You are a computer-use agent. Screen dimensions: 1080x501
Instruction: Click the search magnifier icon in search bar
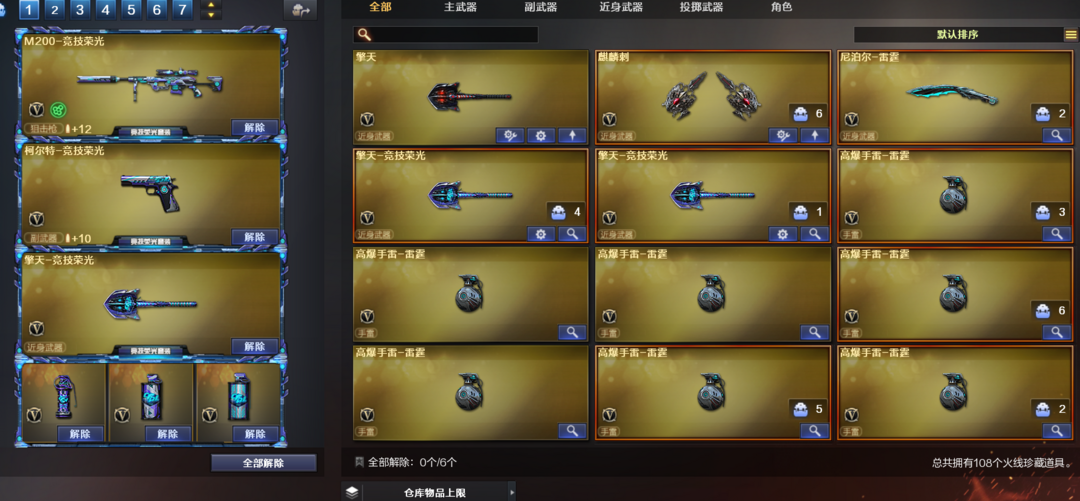(364, 34)
